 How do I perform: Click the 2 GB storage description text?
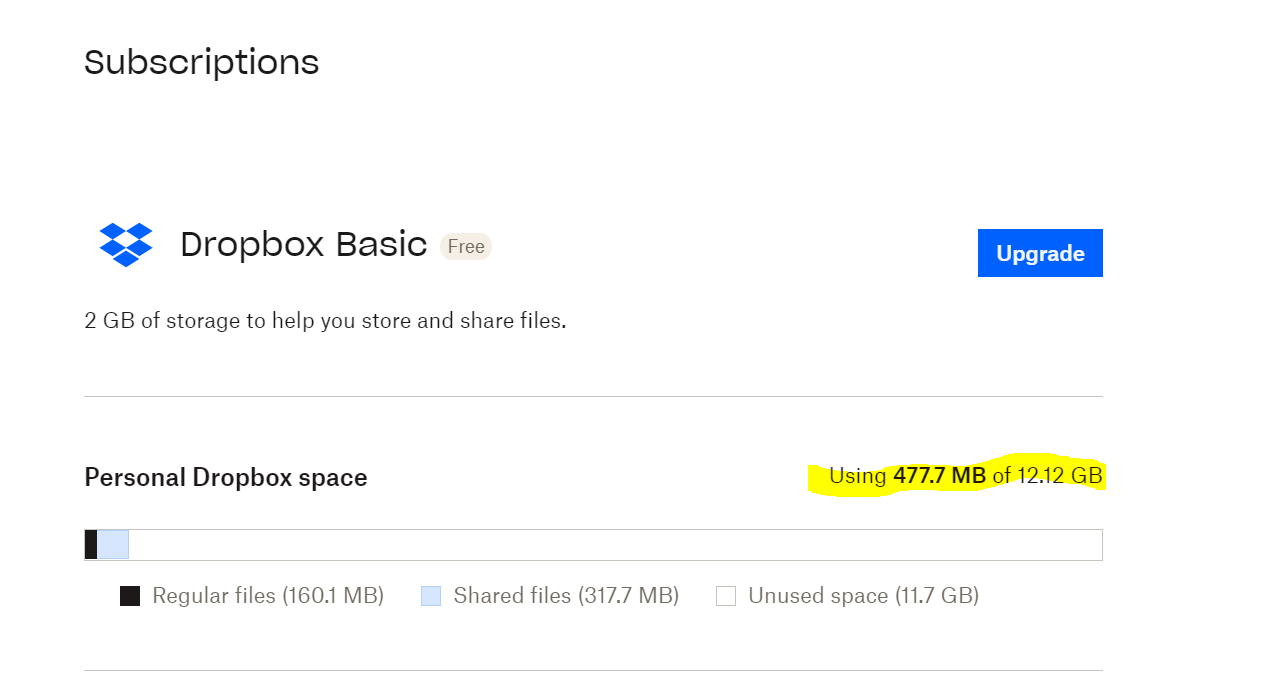pos(324,320)
